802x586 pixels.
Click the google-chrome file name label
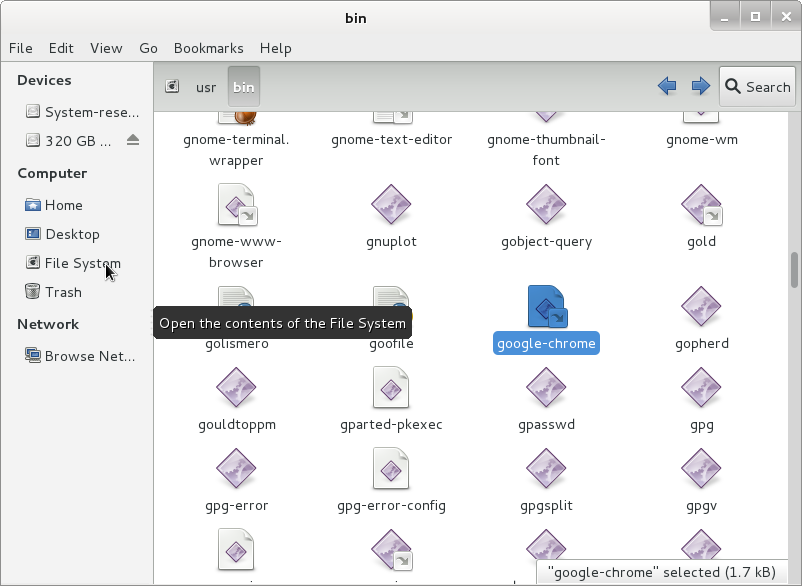click(x=546, y=343)
